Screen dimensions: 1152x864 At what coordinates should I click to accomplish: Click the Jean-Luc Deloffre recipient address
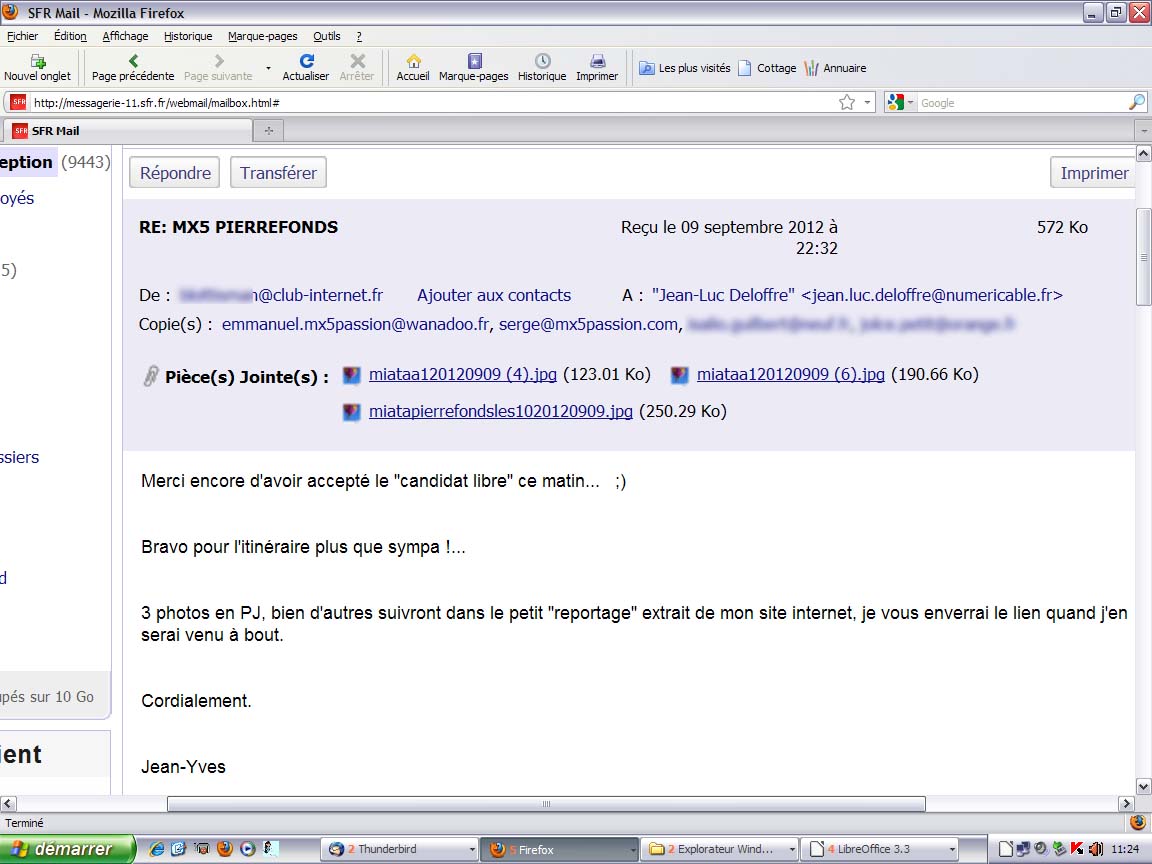pos(857,295)
